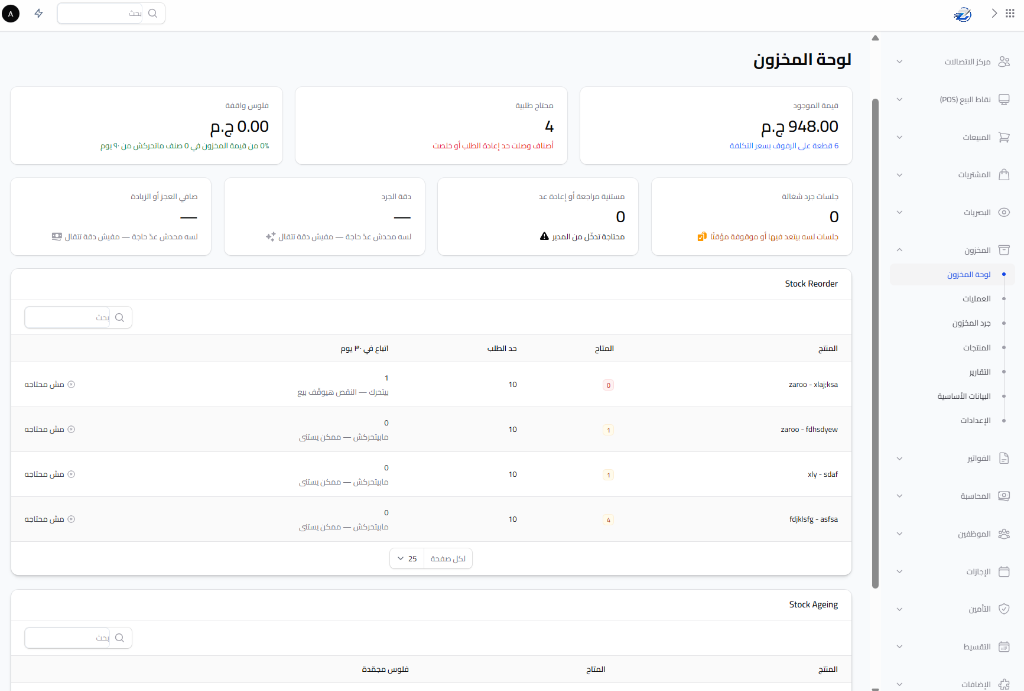The width and height of the screenshot is (1024, 691).
Task: Click the Stock Reorder search magnifier icon
Action: tap(120, 317)
